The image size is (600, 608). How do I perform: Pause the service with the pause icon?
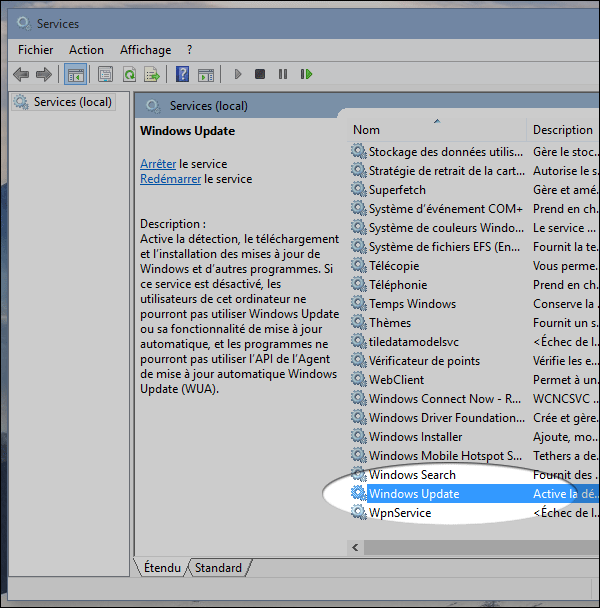coord(283,74)
